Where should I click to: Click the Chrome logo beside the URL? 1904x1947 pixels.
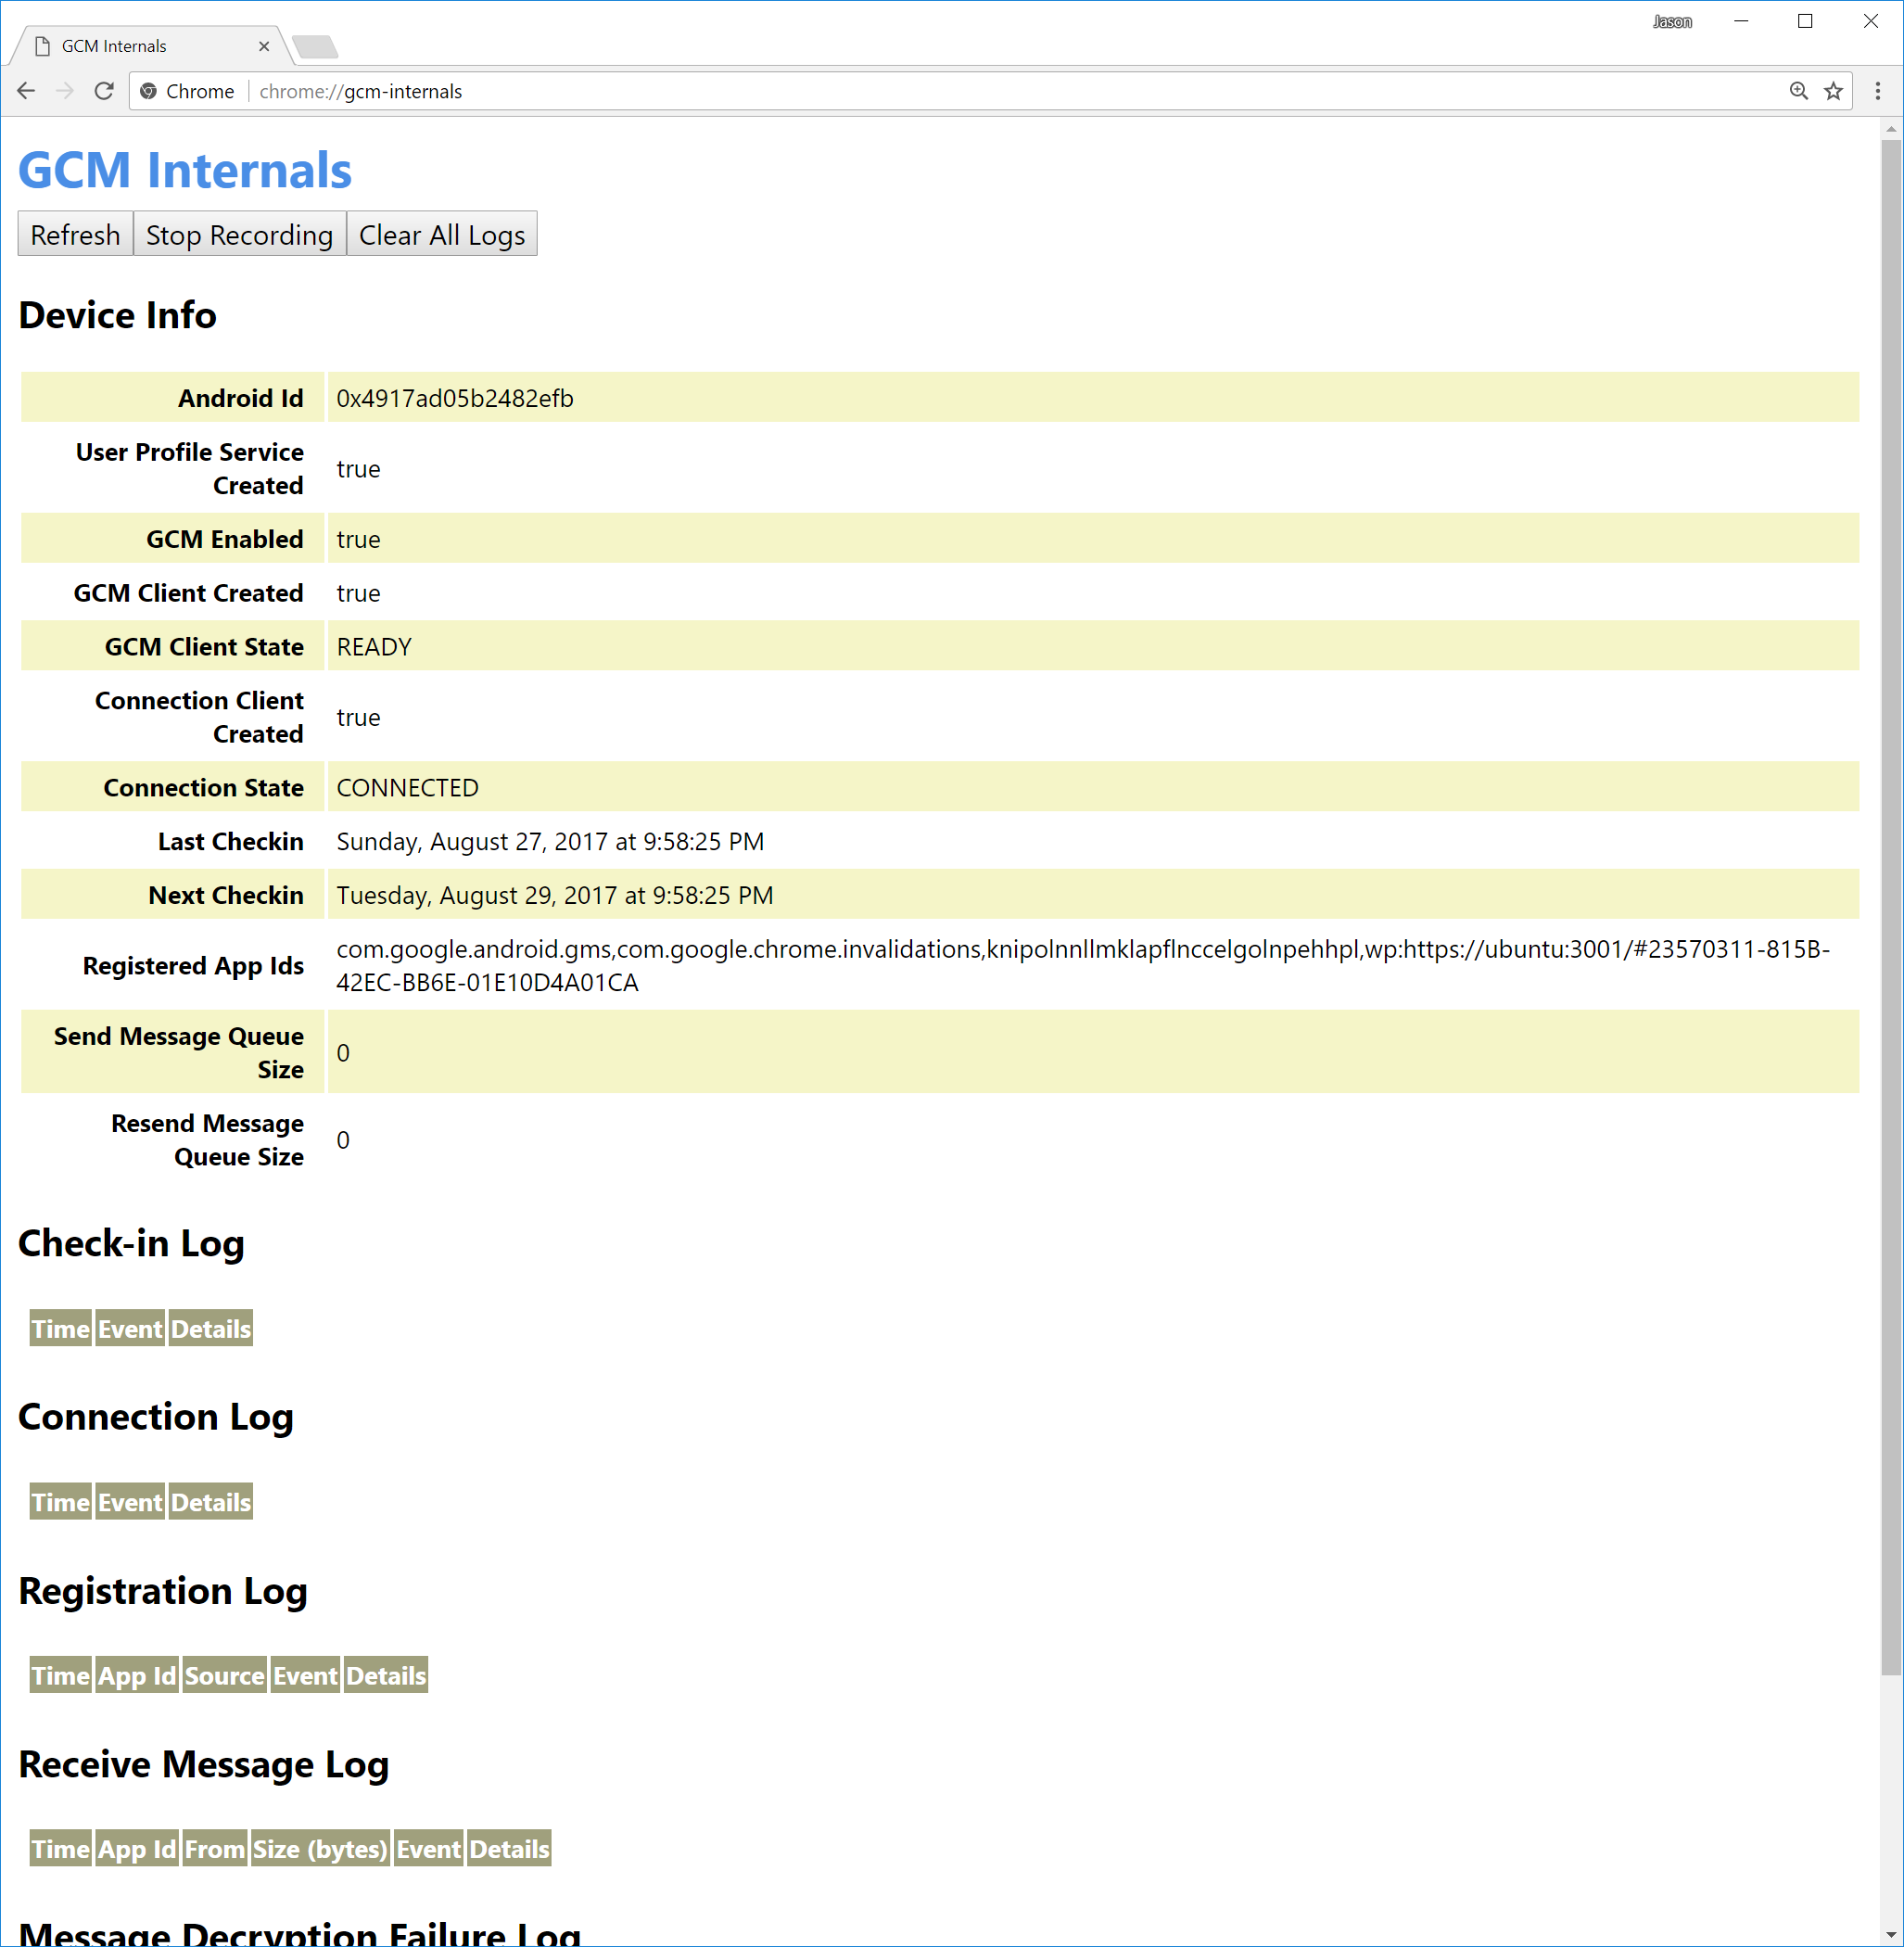click(x=148, y=91)
